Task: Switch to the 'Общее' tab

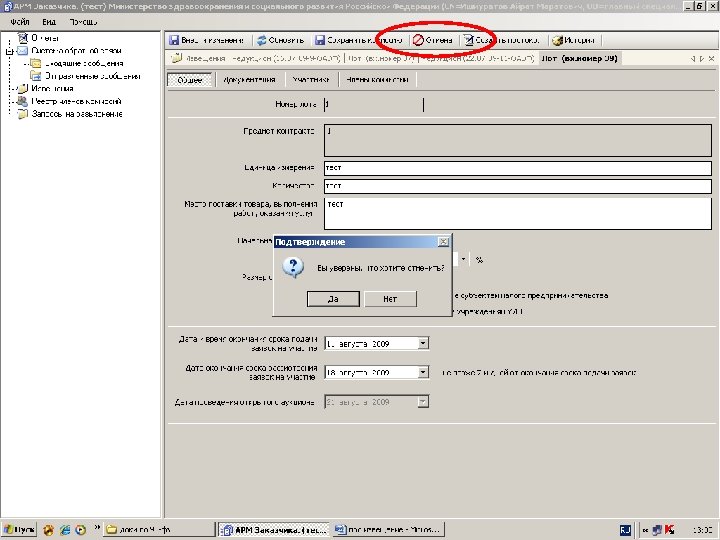Action: [x=190, y=80]
